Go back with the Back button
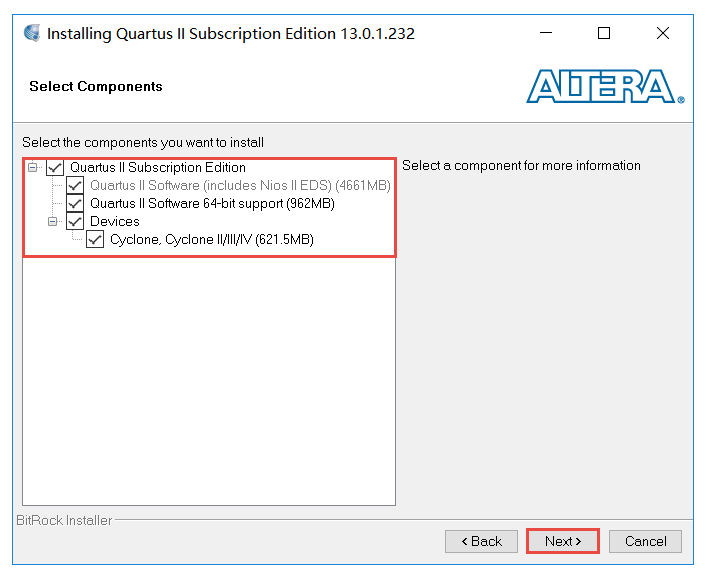Viewport: 707px width, 580px height. (x=481, y=541)
